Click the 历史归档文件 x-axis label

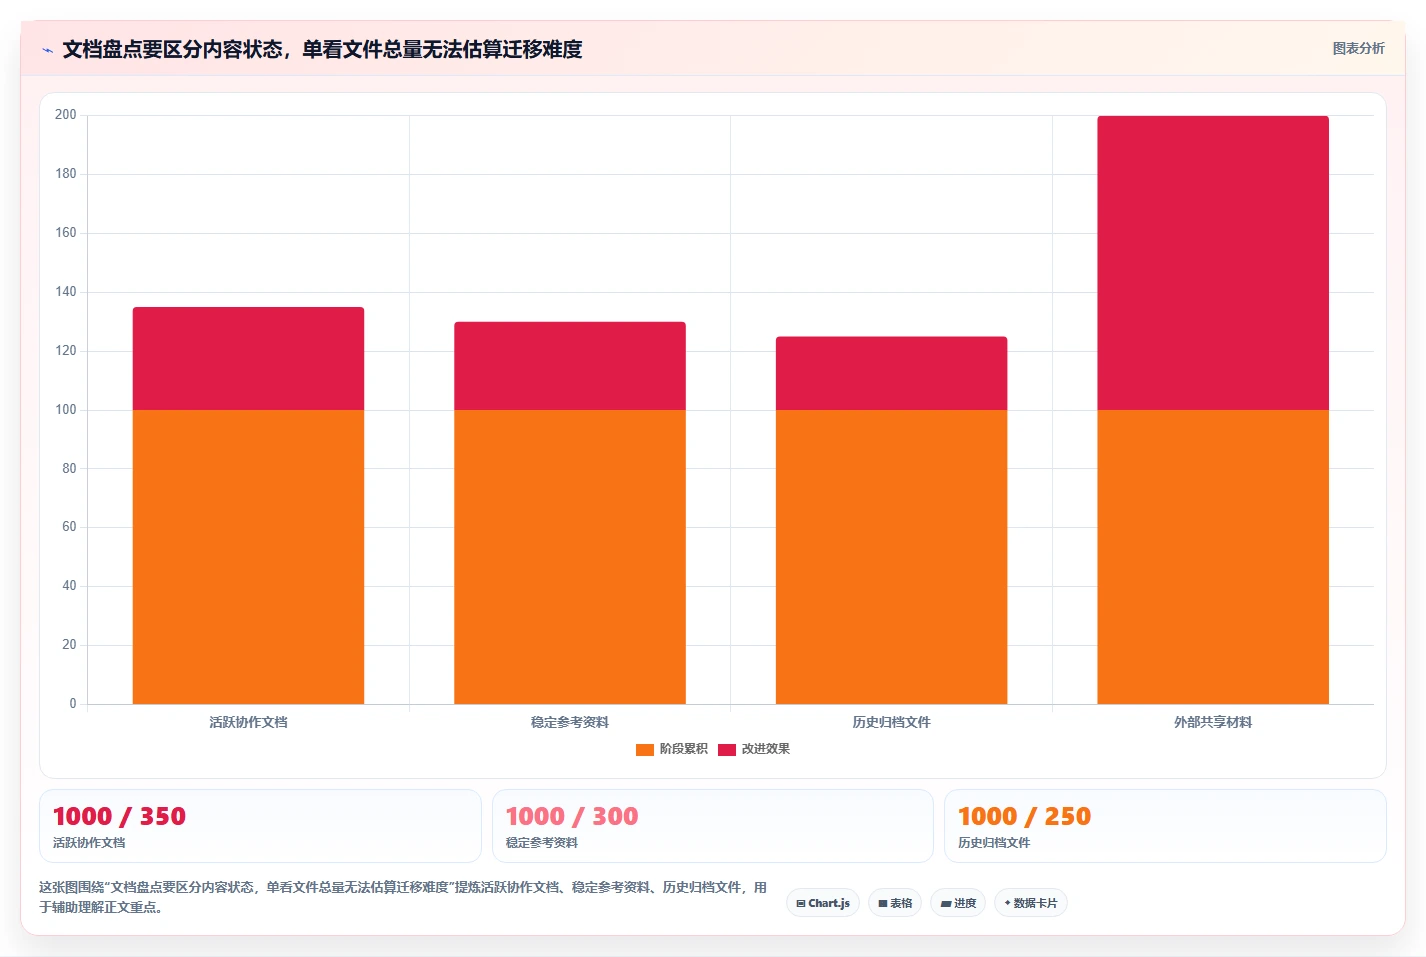click(x=891, y=722)
